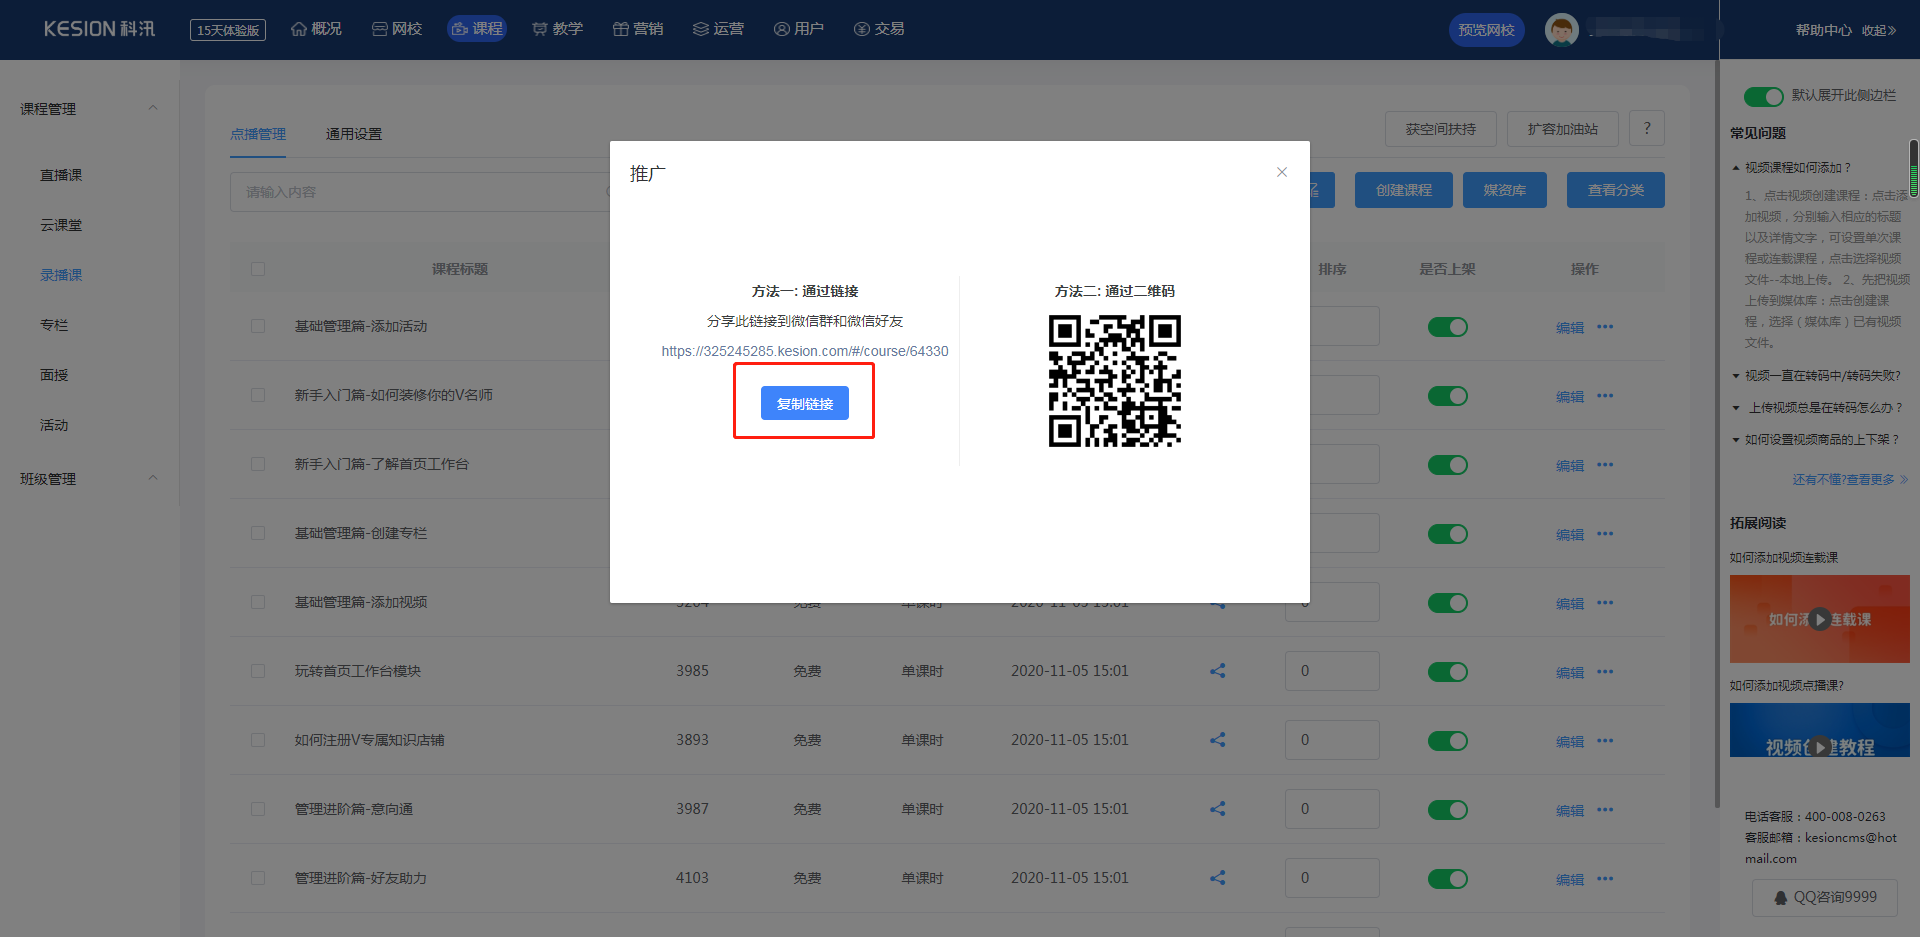
Task: Close the 推广 dialog with X icon
Action: click(x=1281, y=172)
